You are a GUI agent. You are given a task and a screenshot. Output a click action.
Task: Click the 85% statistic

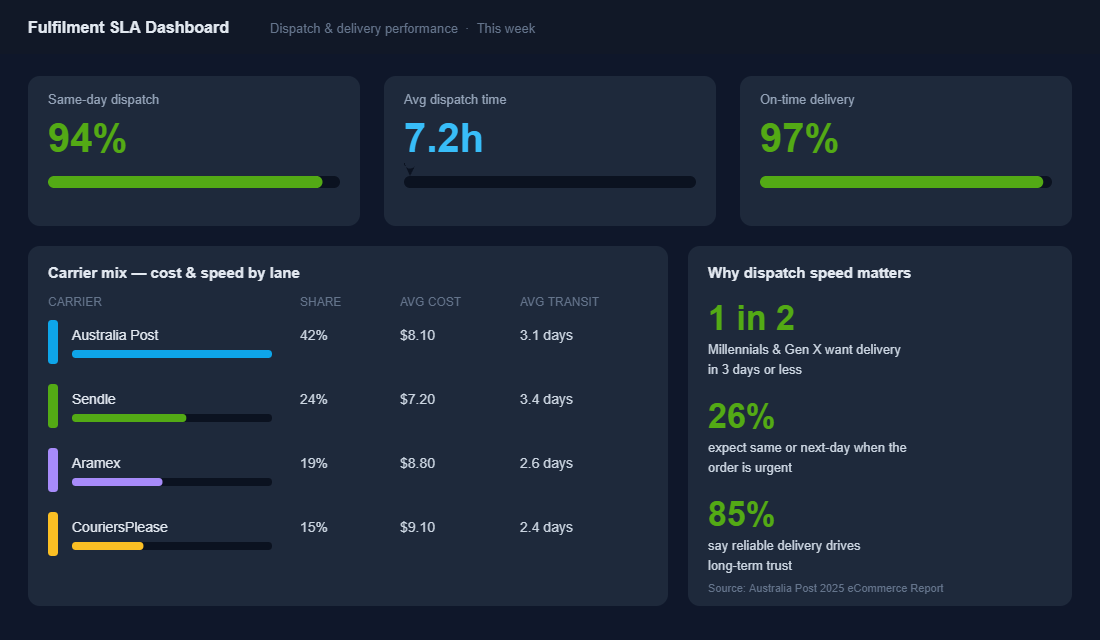[742, 514]
